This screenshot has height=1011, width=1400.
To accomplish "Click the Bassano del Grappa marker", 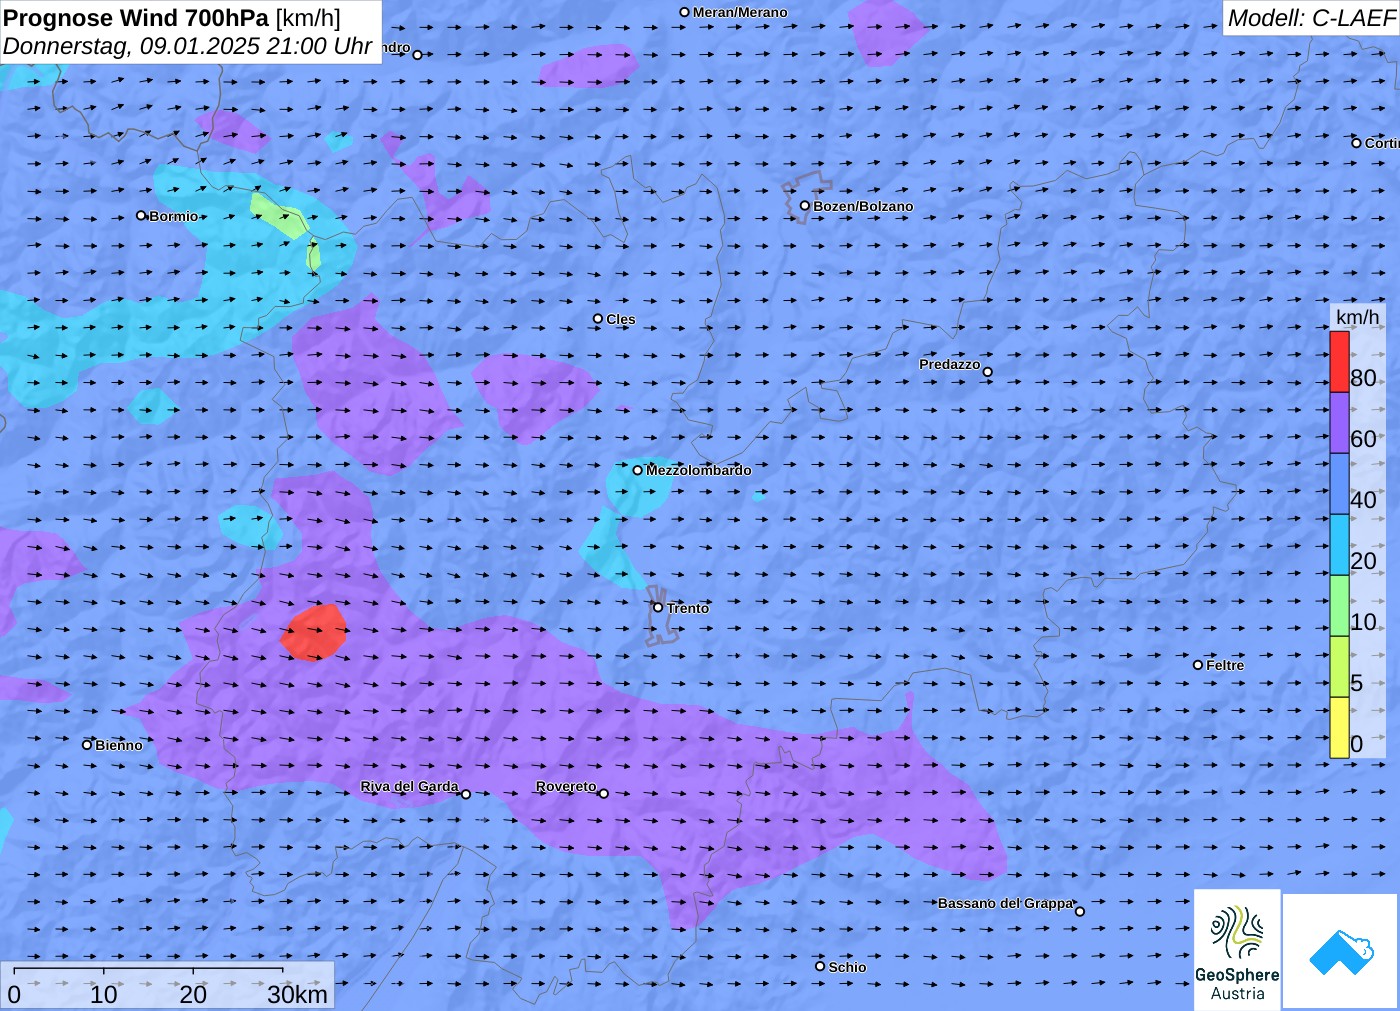I will coord(1080,911).
